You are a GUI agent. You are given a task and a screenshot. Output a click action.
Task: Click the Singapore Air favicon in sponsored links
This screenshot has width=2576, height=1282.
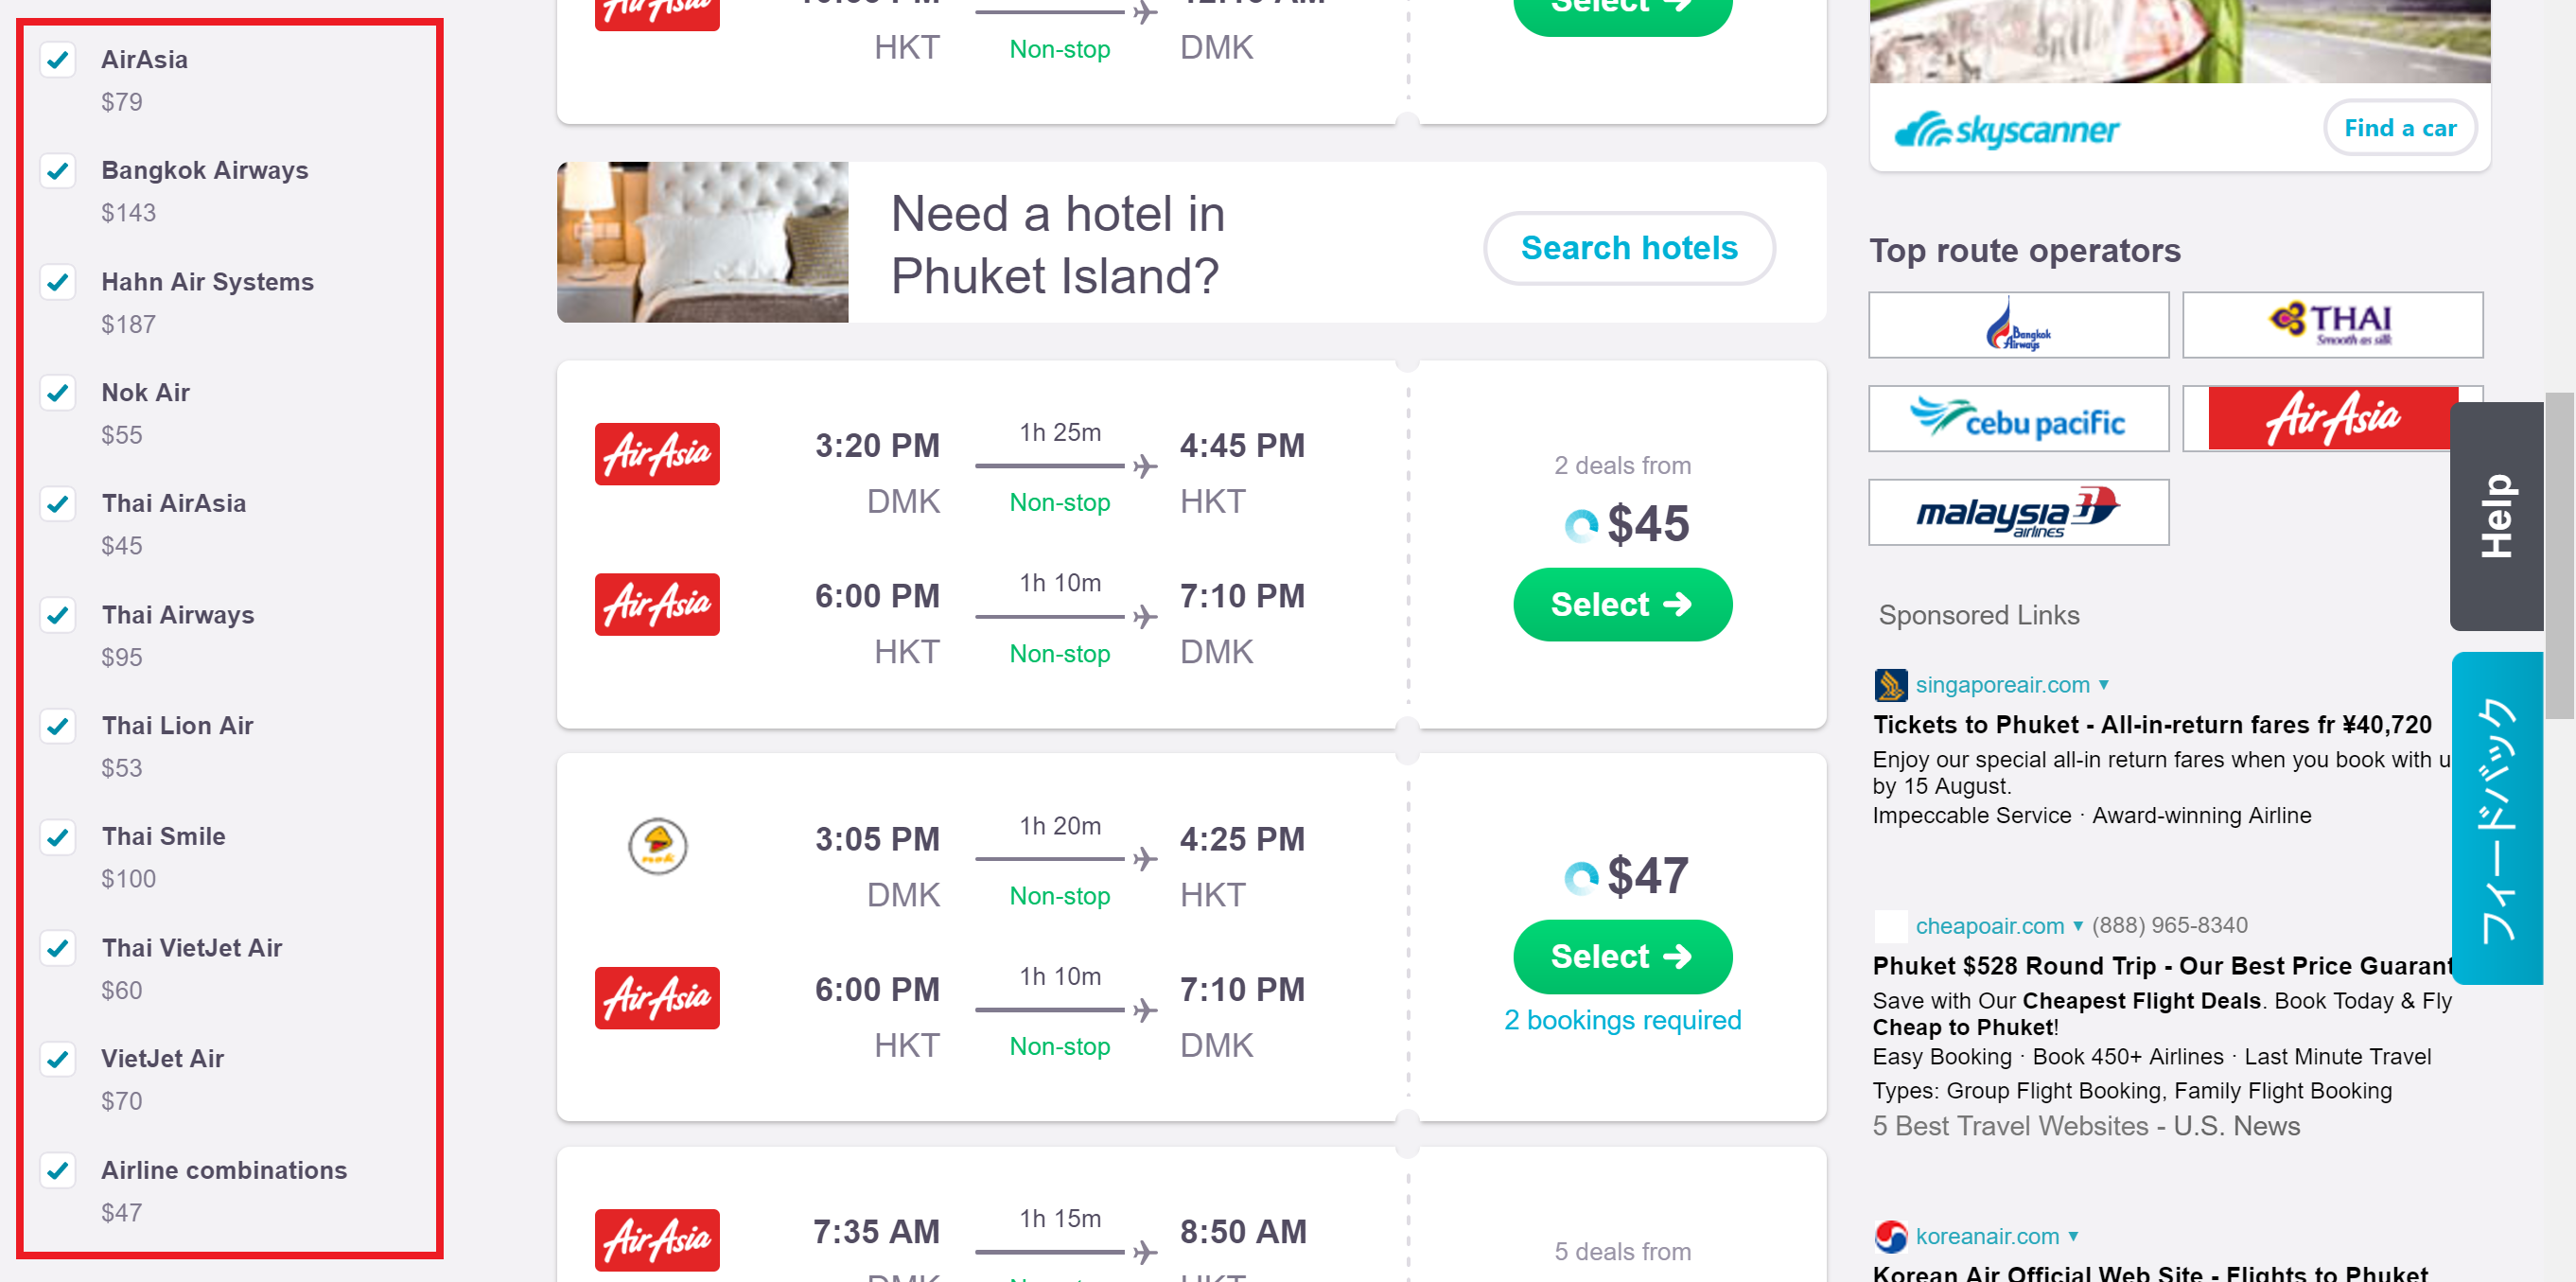pyautogui.click(x=1890, y=685)
